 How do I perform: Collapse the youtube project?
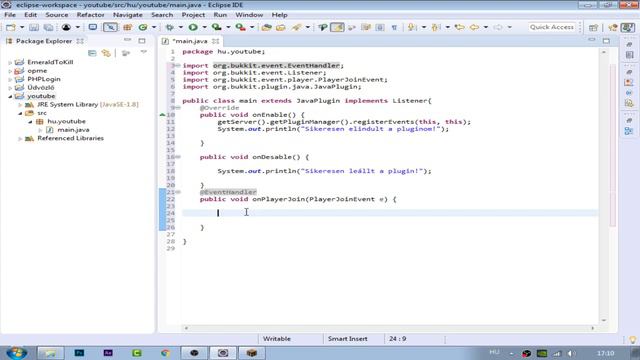pyautogui.click(x=10, y=96)
